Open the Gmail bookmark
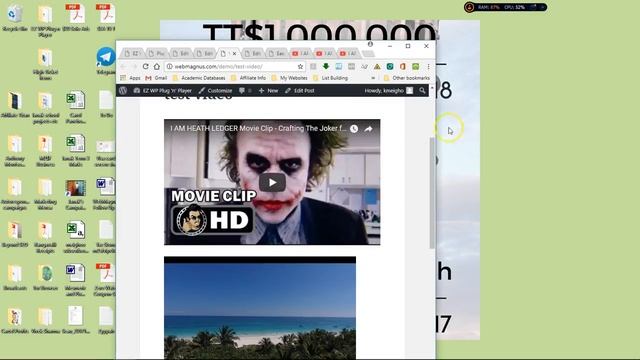Viewport: 640px width, 360px height. click(x=156, y=78)
